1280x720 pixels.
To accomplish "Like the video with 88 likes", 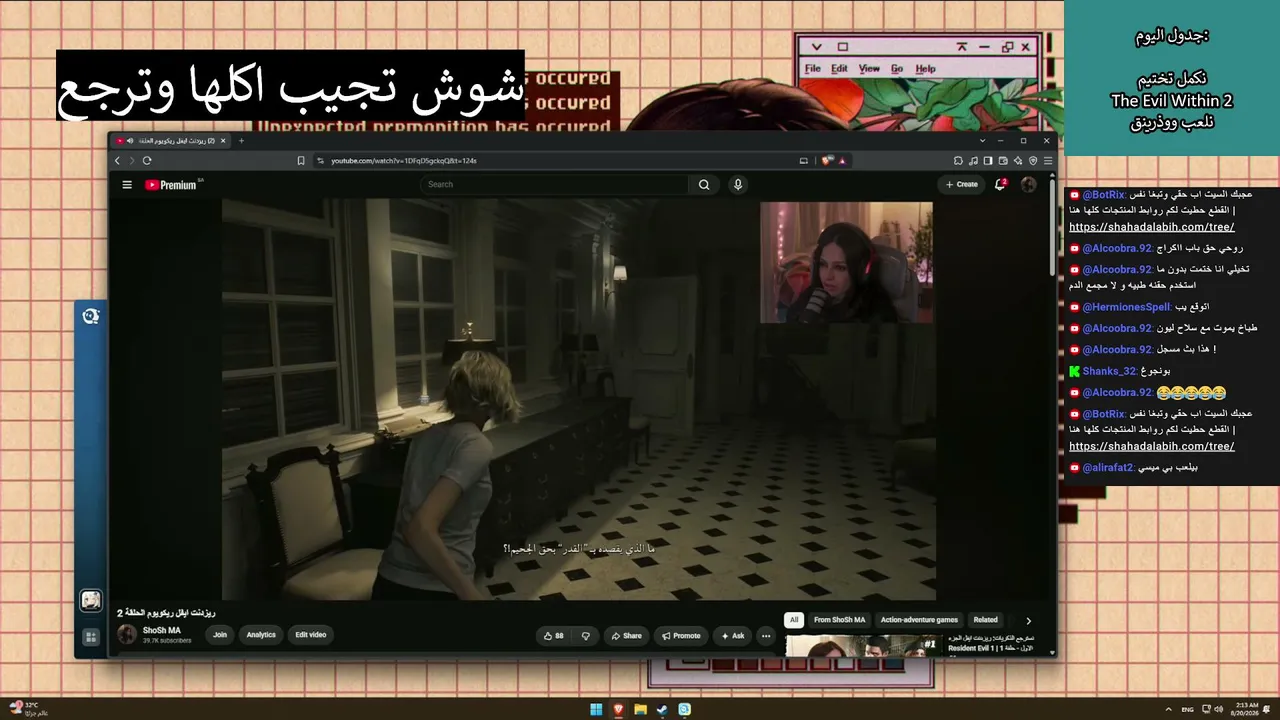I will pyautogui.click(x=553, y=635).
